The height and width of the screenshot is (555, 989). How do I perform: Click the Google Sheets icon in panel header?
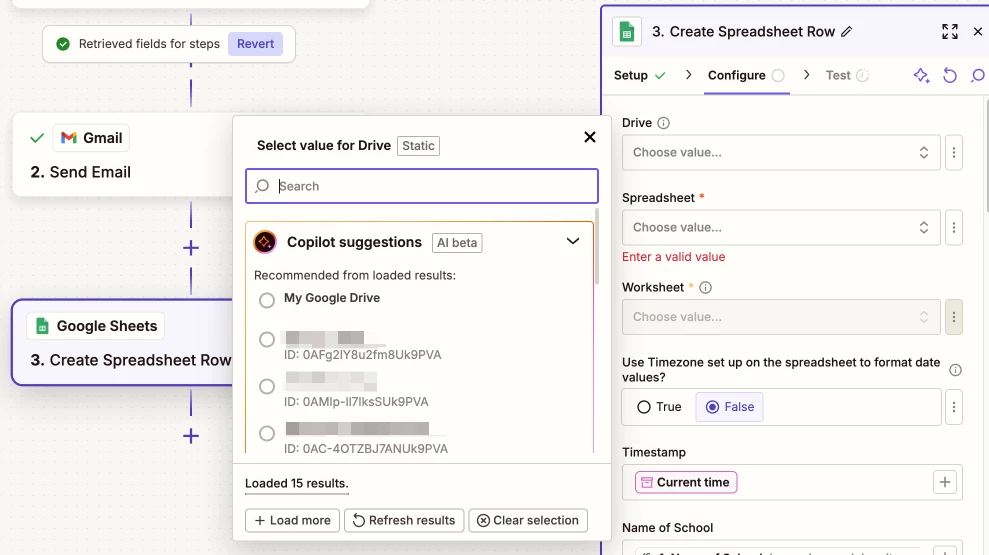click(x=627, y=32)
